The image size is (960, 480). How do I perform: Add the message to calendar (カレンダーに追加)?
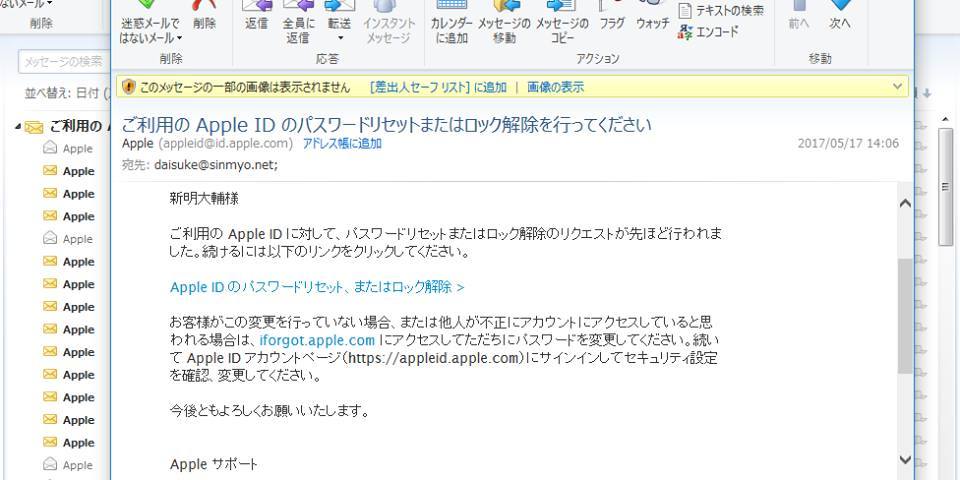click(452, 22)
